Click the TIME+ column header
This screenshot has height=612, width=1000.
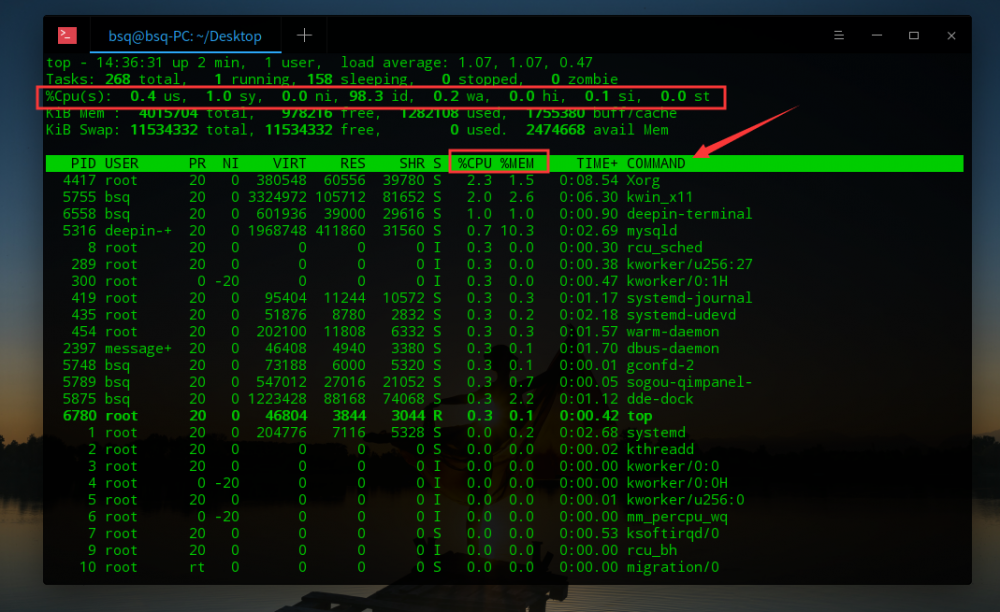tap(597, 163)
